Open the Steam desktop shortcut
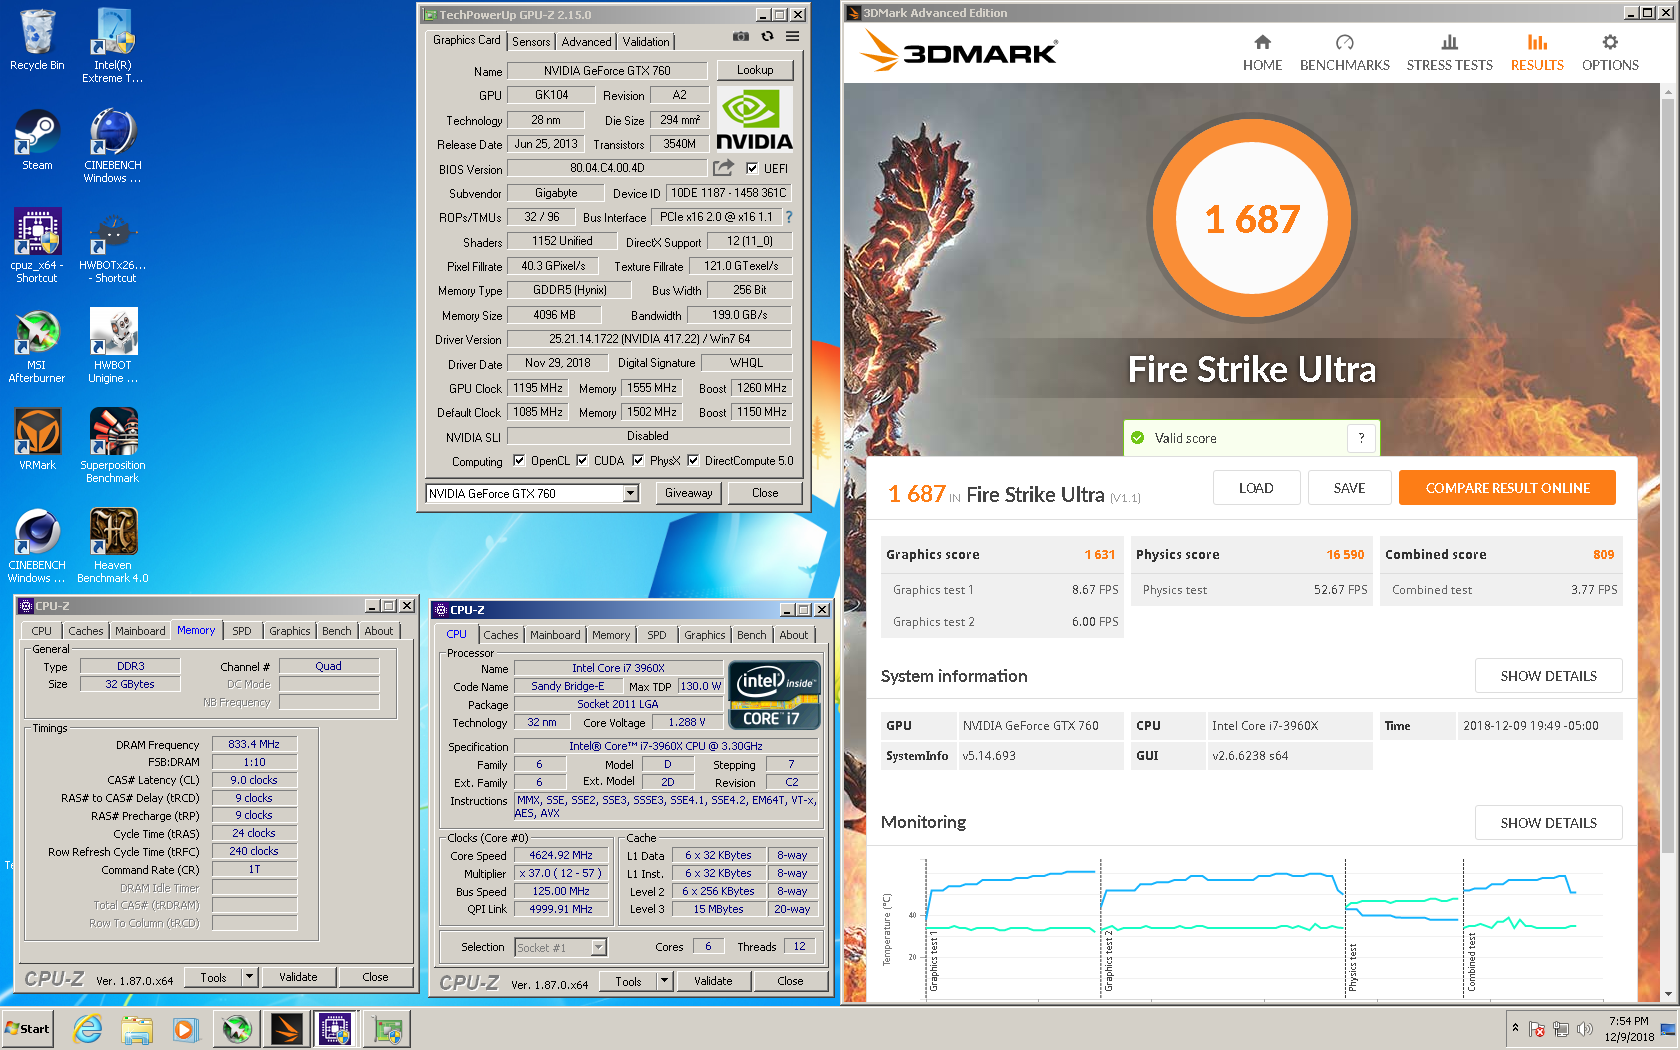 37,140
